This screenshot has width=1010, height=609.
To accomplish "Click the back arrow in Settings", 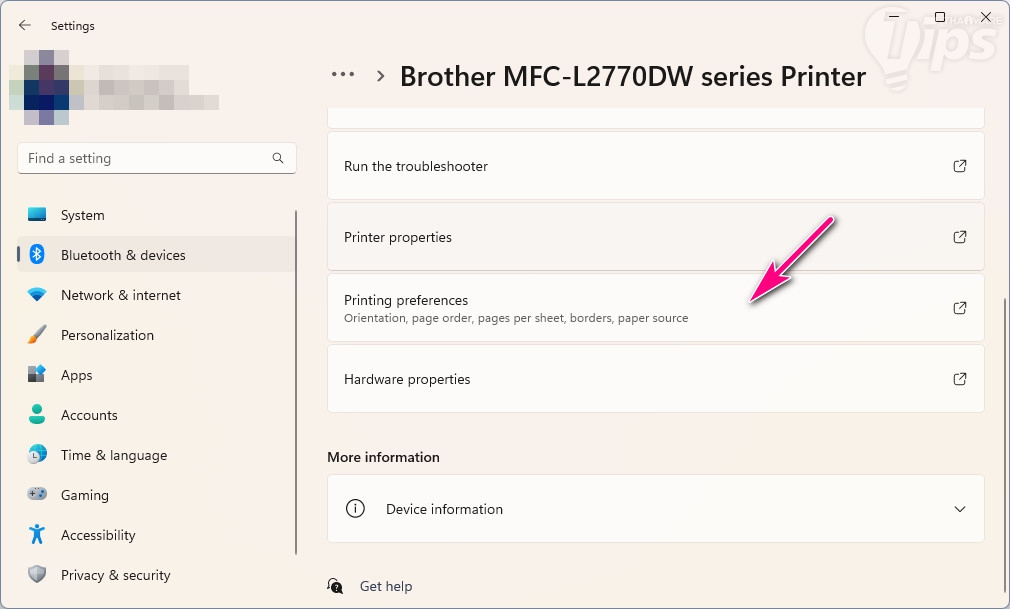I will tap(25, 25).
